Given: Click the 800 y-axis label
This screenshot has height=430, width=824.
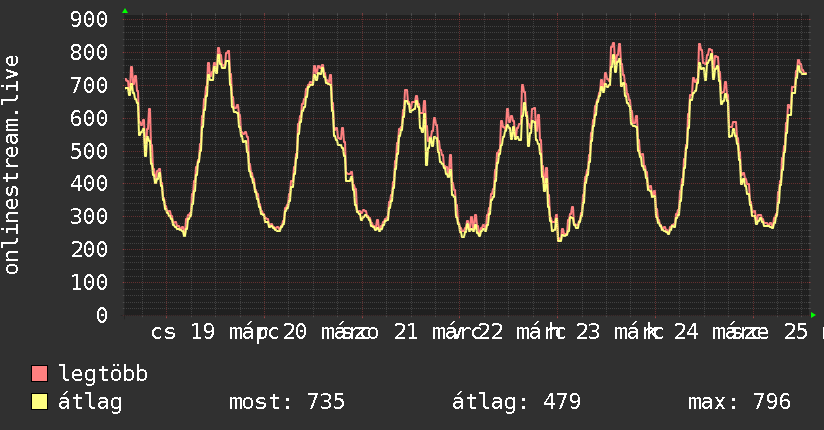Looking at the screenshot, I should click(89, 52).
